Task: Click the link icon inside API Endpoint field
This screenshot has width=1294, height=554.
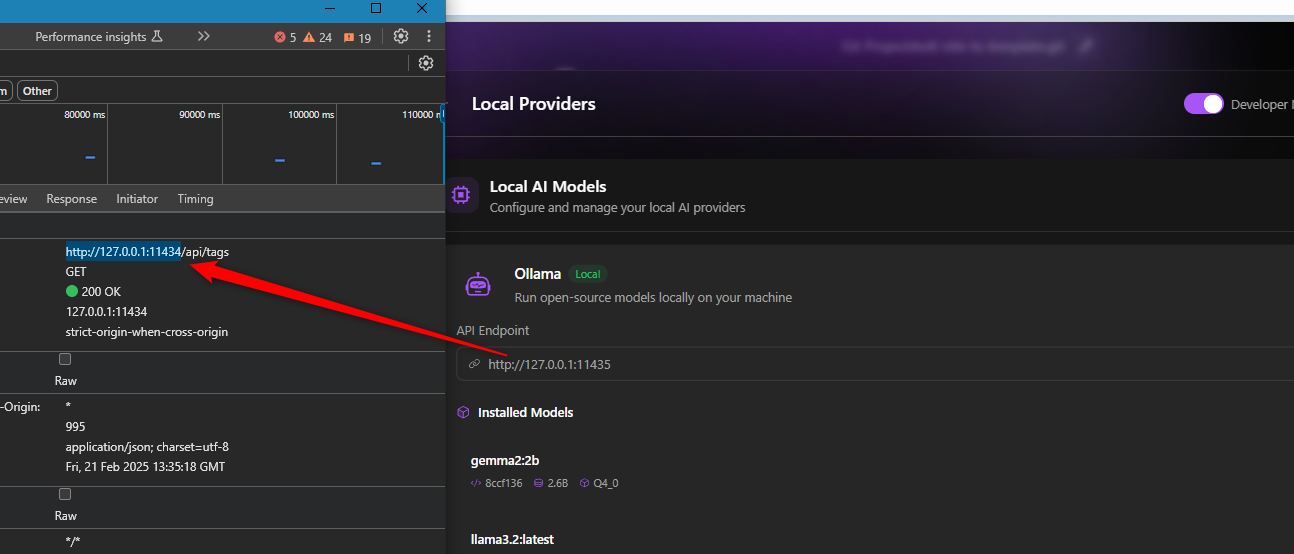Action: pos(474,364)
